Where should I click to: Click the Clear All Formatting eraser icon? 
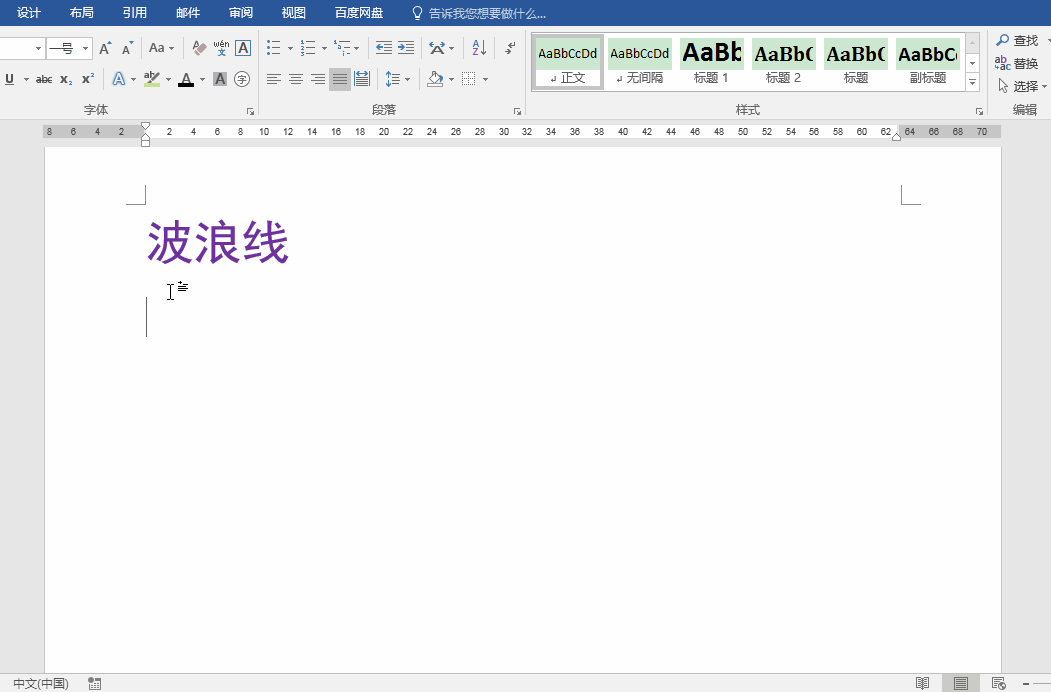coord(199,48)
